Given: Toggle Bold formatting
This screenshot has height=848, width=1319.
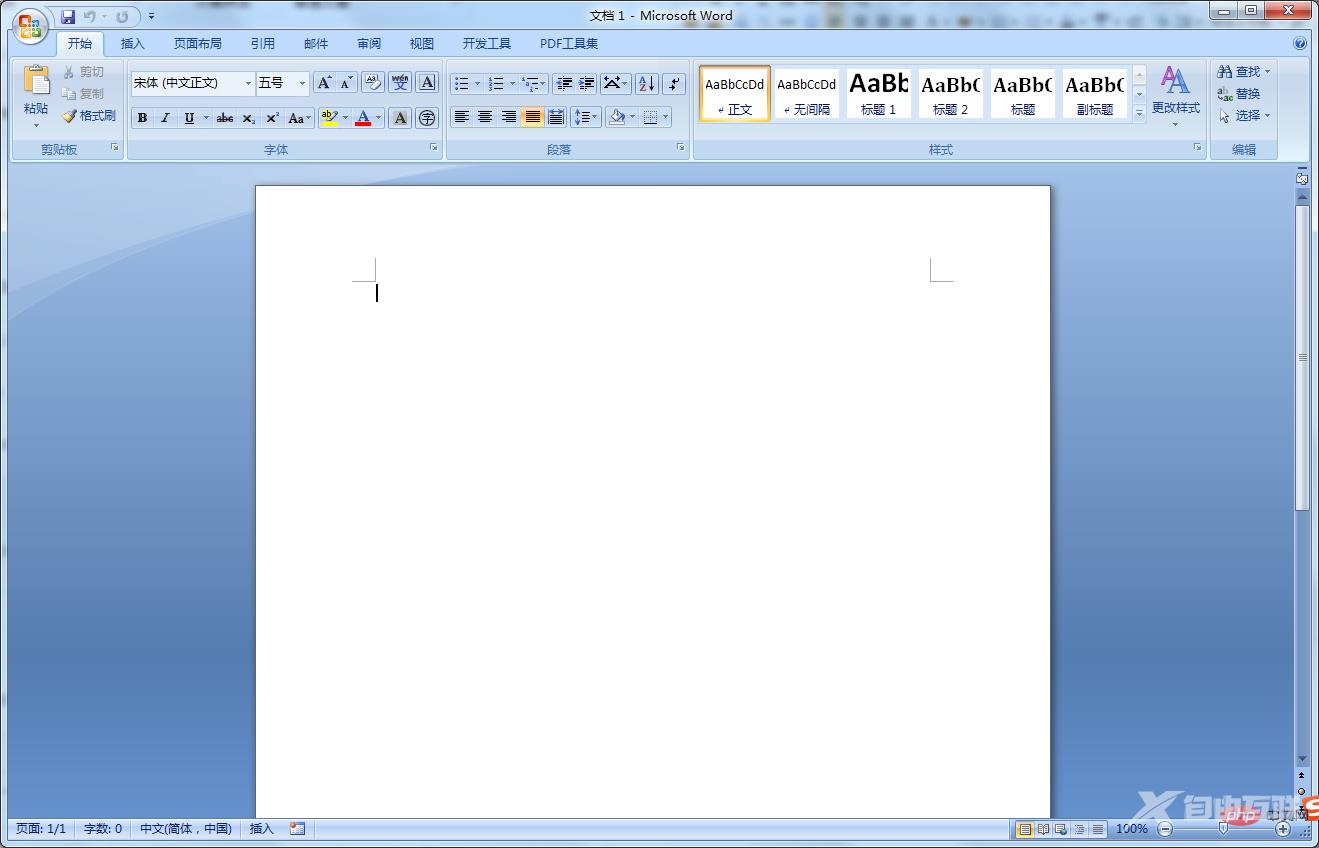Looking at the screenshot, I should click(x=142, y=118).
